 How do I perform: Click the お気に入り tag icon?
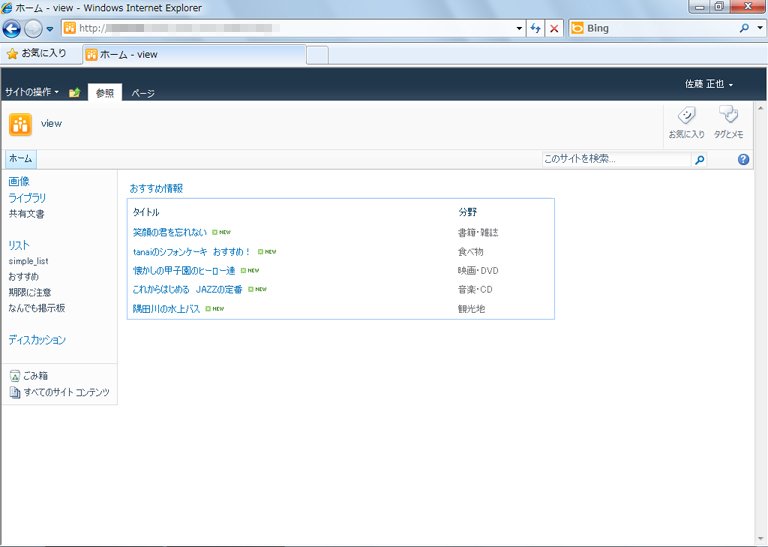click(x=686, y=122)
